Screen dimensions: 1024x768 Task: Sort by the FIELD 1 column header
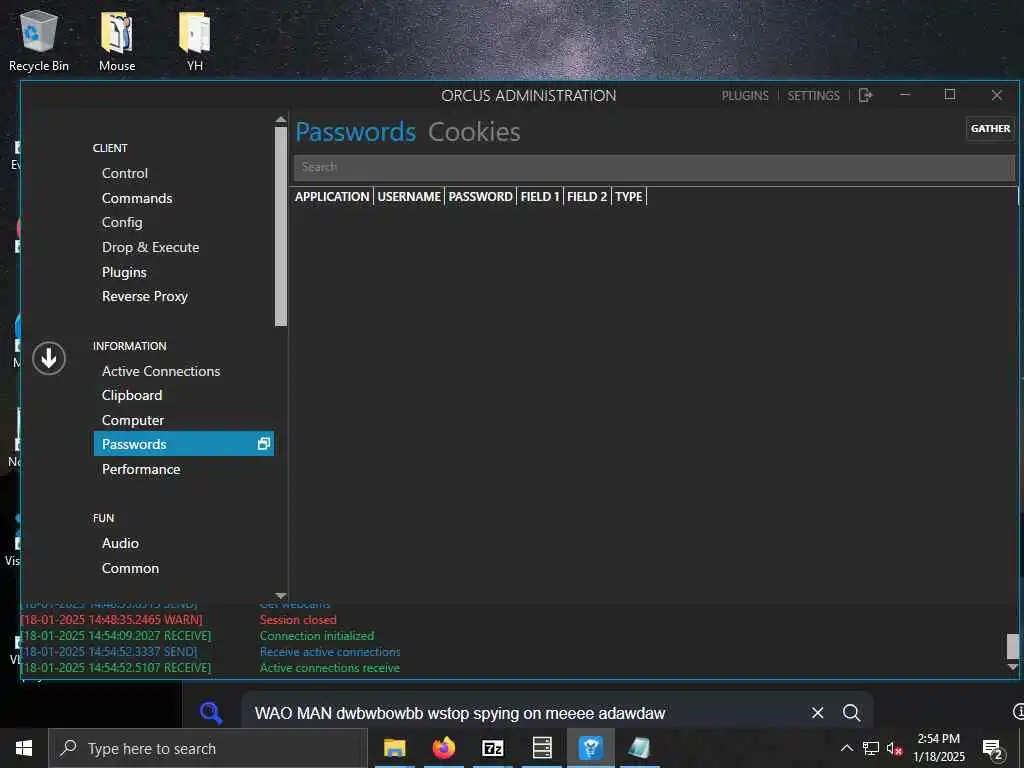(539, 197)
